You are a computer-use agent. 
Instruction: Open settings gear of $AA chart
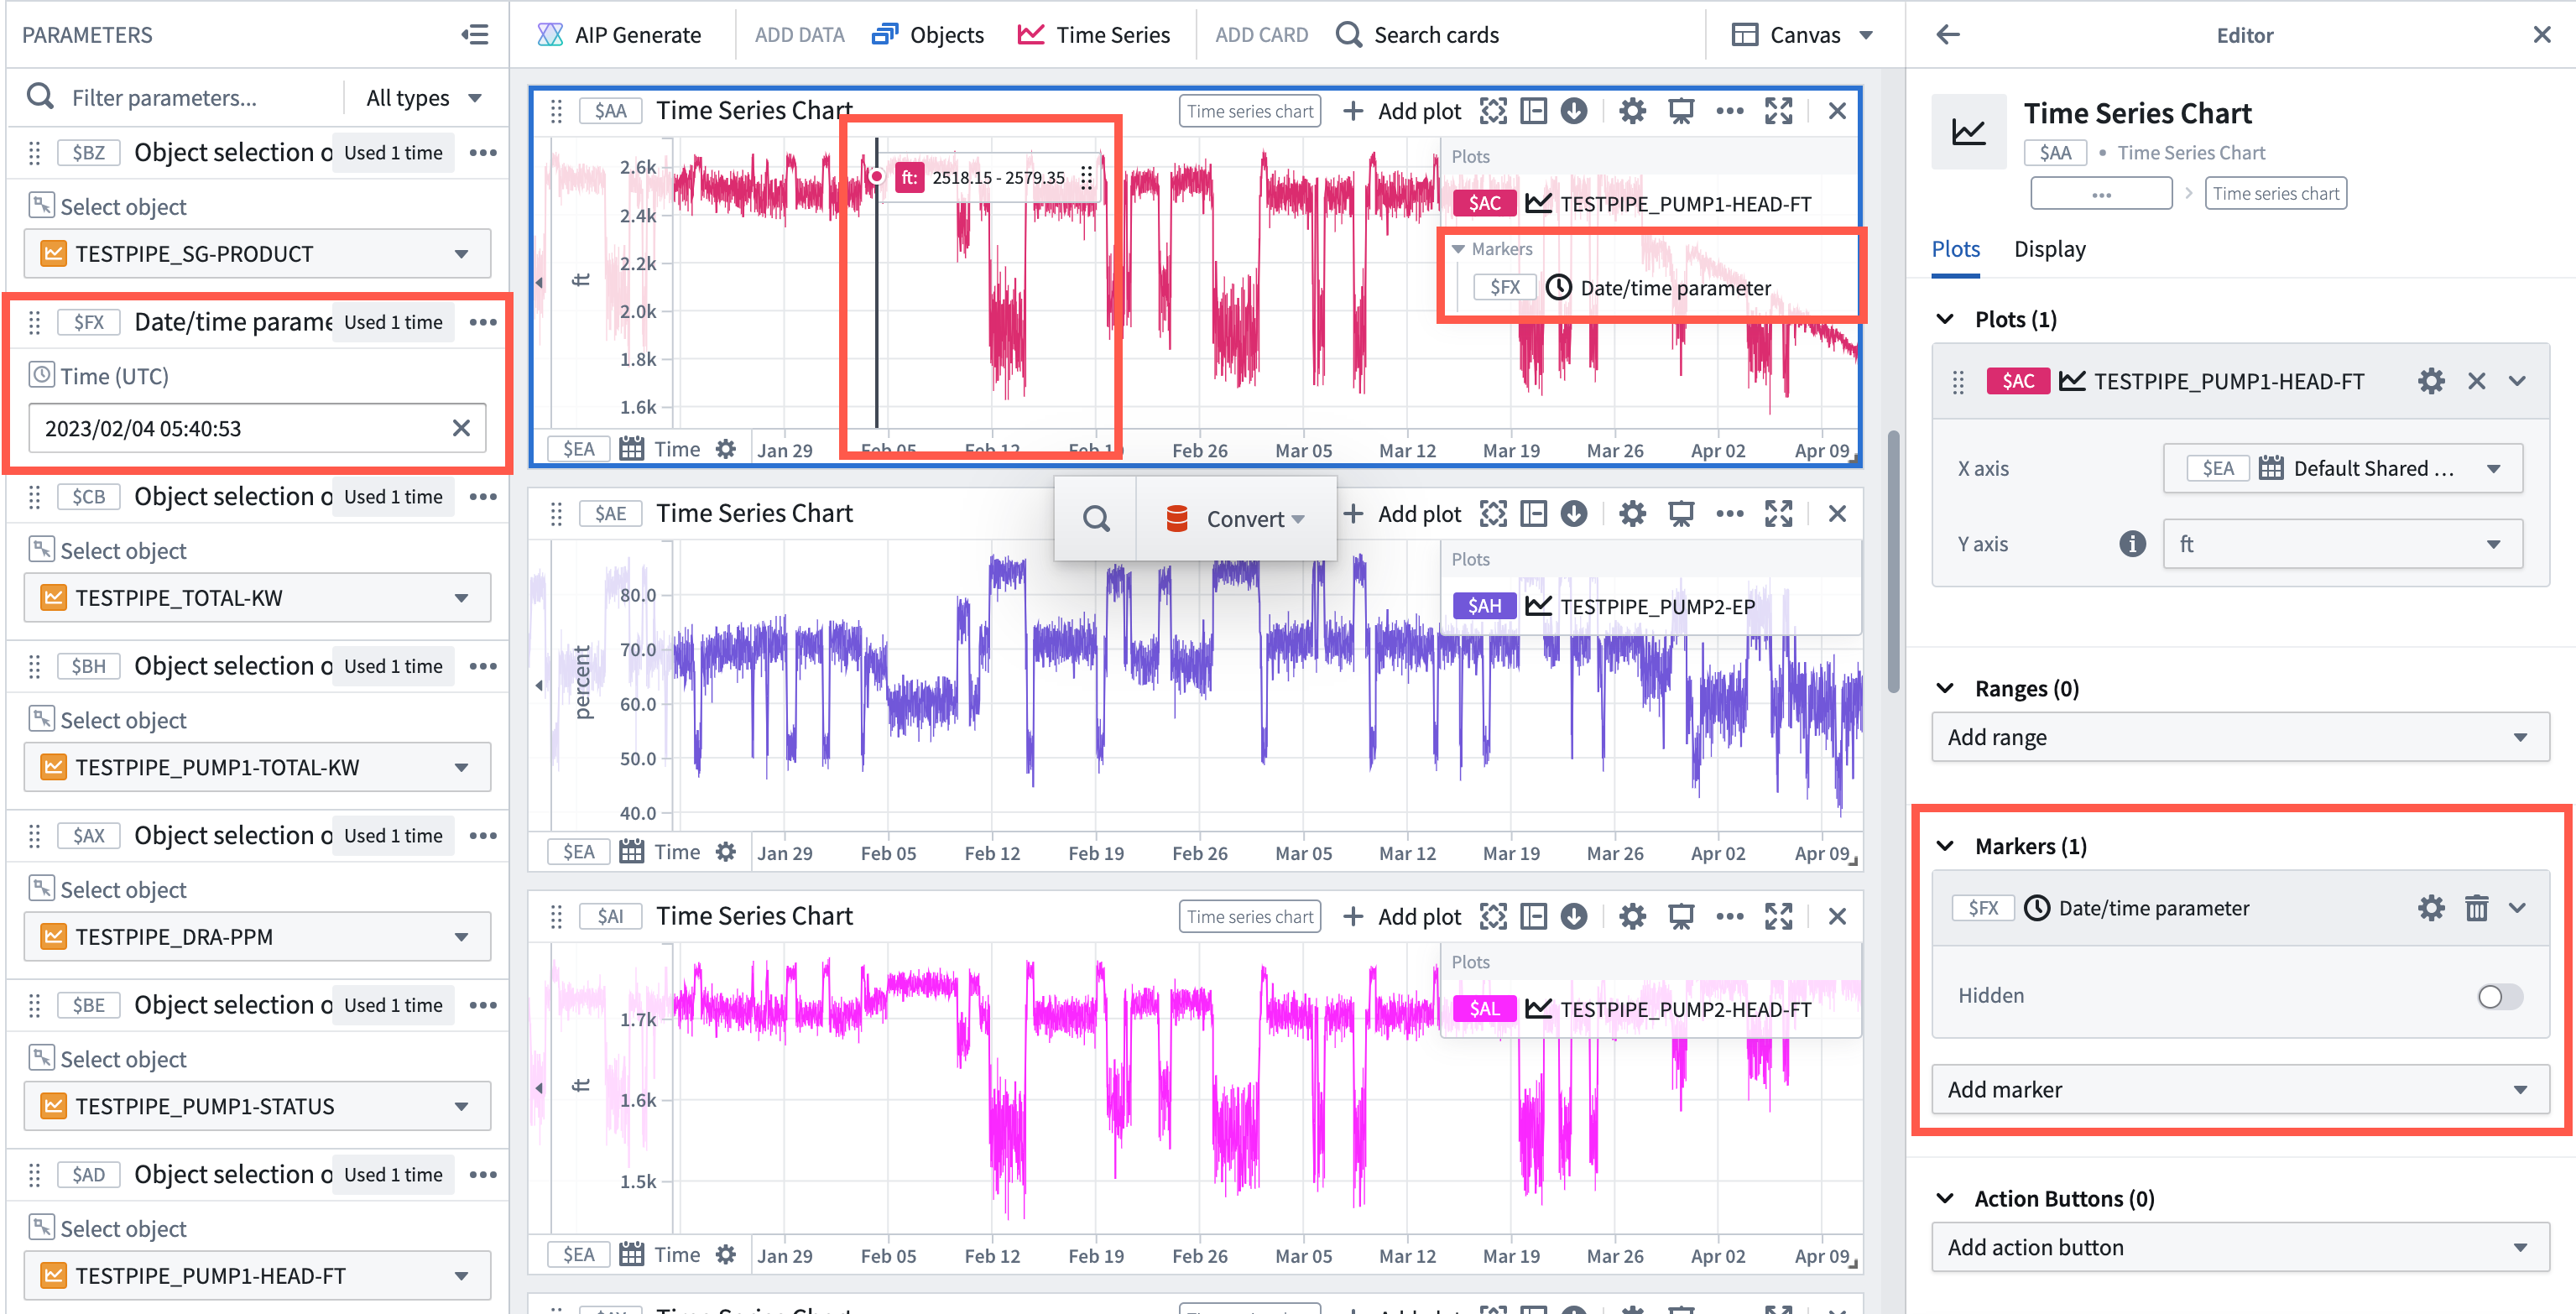1632,111
